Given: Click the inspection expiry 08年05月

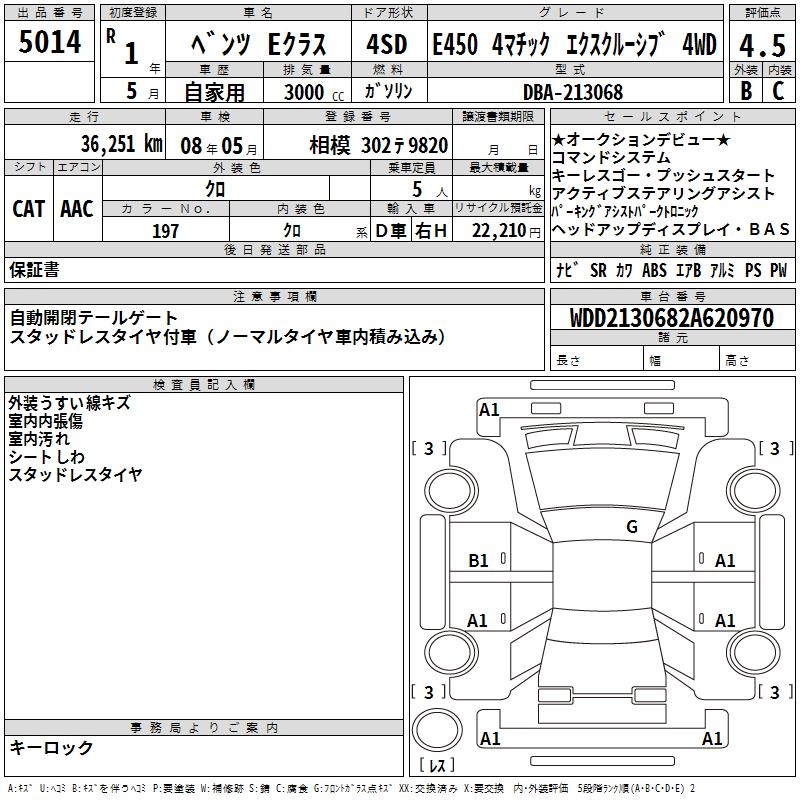Looking at the screenshot, I should pos(219,146).
